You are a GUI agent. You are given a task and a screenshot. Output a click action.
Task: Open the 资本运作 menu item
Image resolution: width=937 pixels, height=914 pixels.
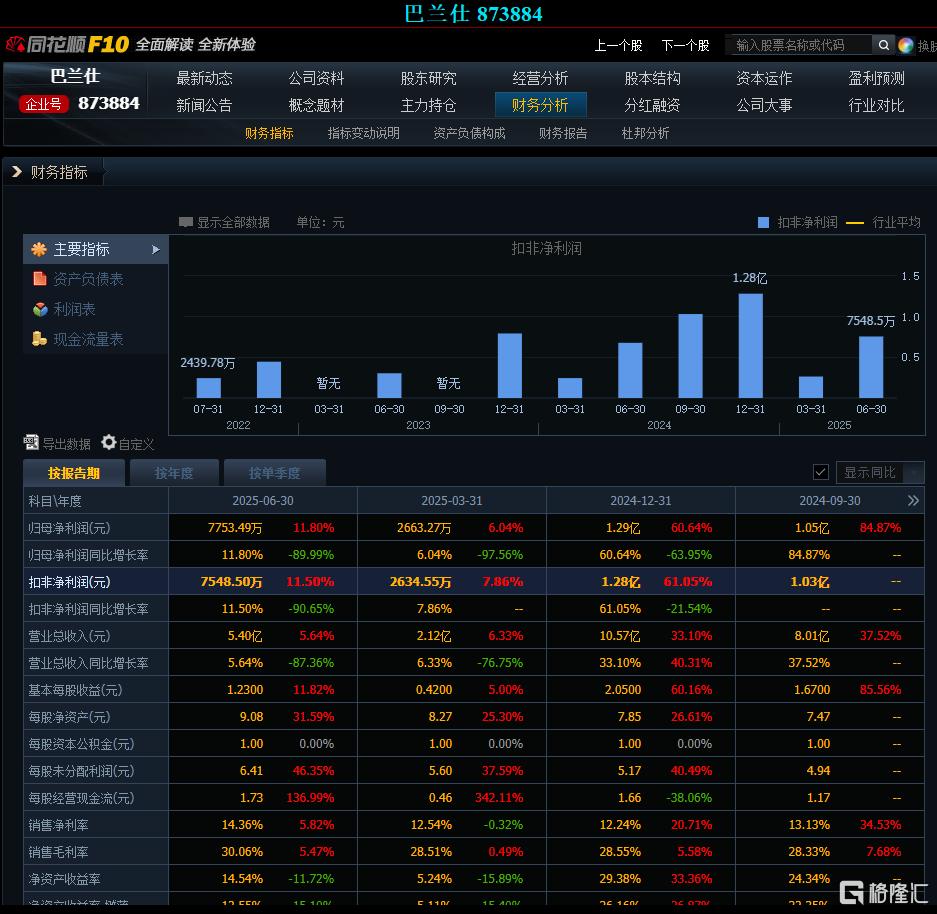pyautogui.click(x=764, y=78)
